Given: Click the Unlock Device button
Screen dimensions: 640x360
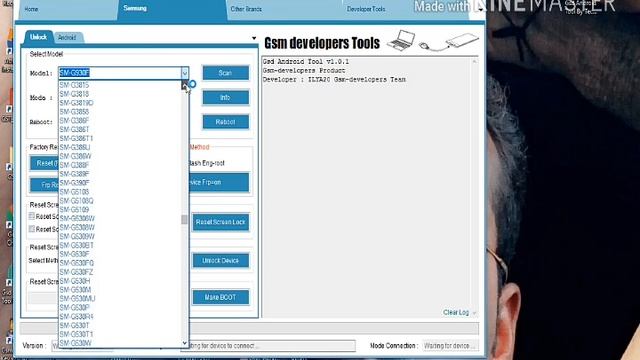Looking at the screenshot, I should (x=220, y=260).
